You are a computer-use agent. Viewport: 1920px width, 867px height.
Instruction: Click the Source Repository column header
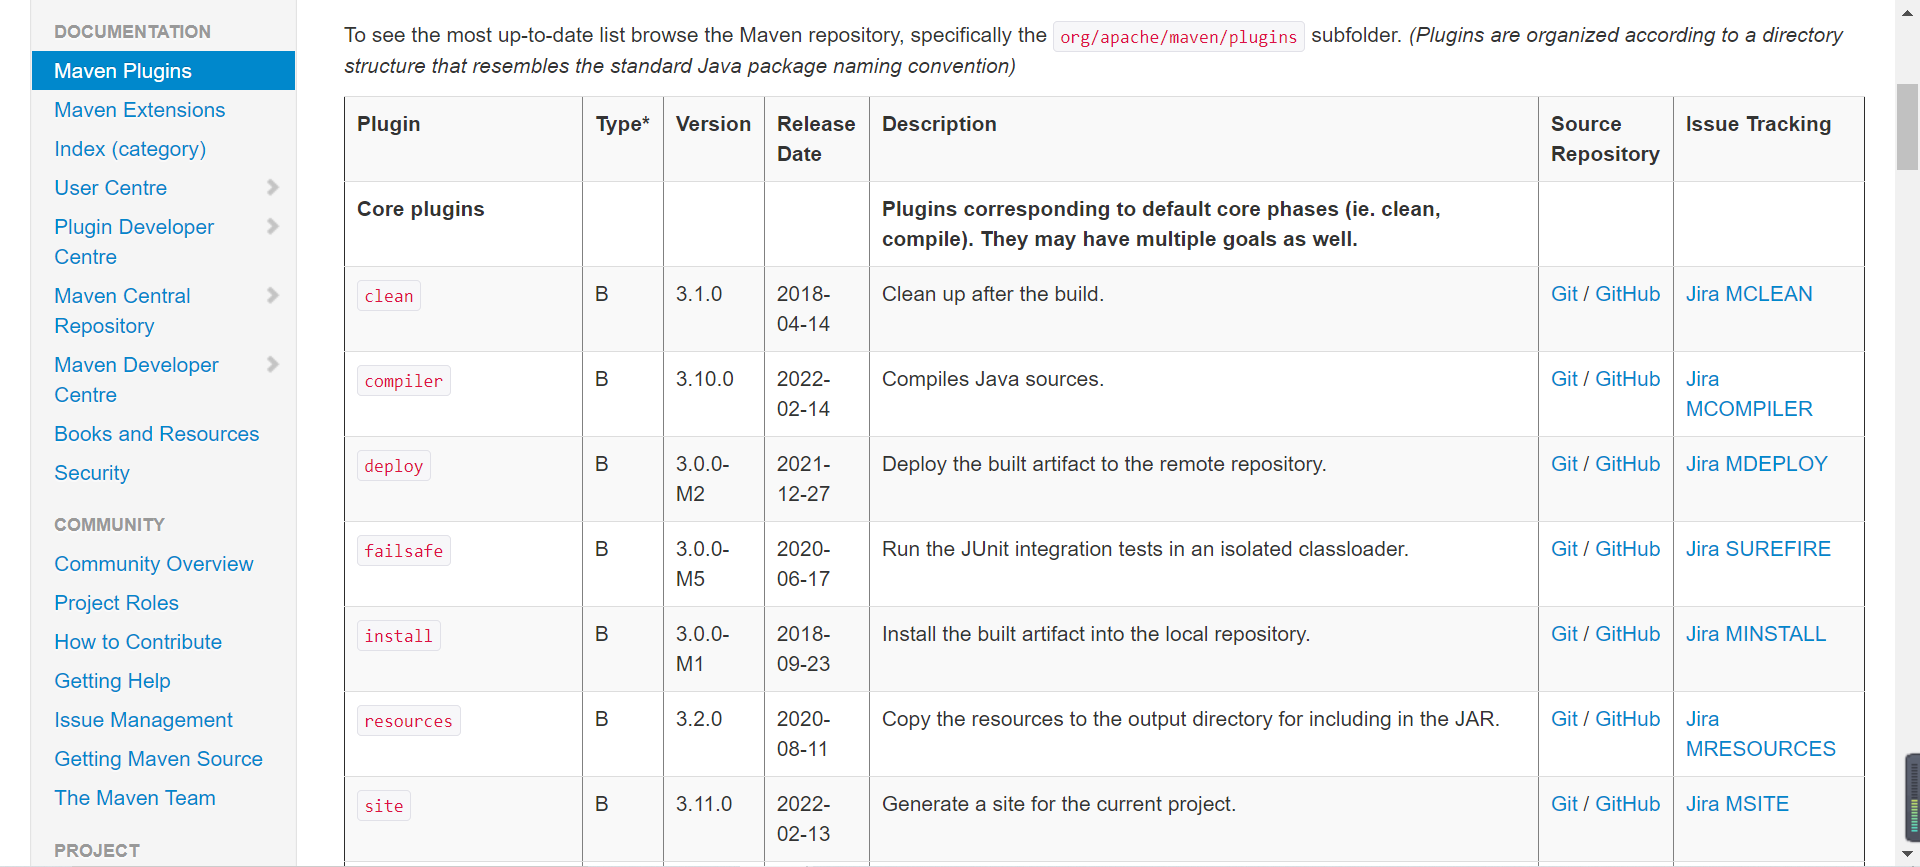[x=1605, y=139]
